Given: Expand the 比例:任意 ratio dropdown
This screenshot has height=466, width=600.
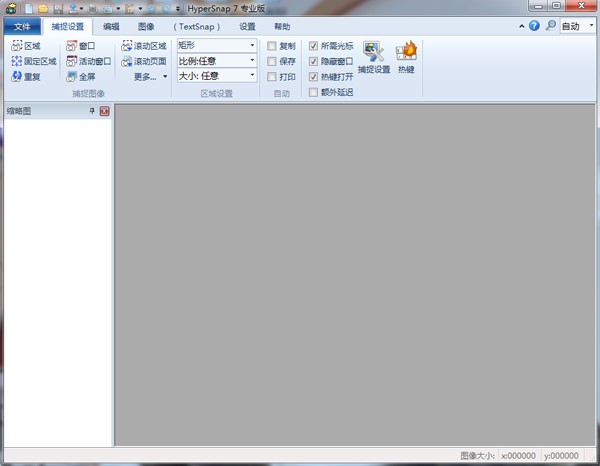Looking at the screenshot, I should [x=216, y=60].
